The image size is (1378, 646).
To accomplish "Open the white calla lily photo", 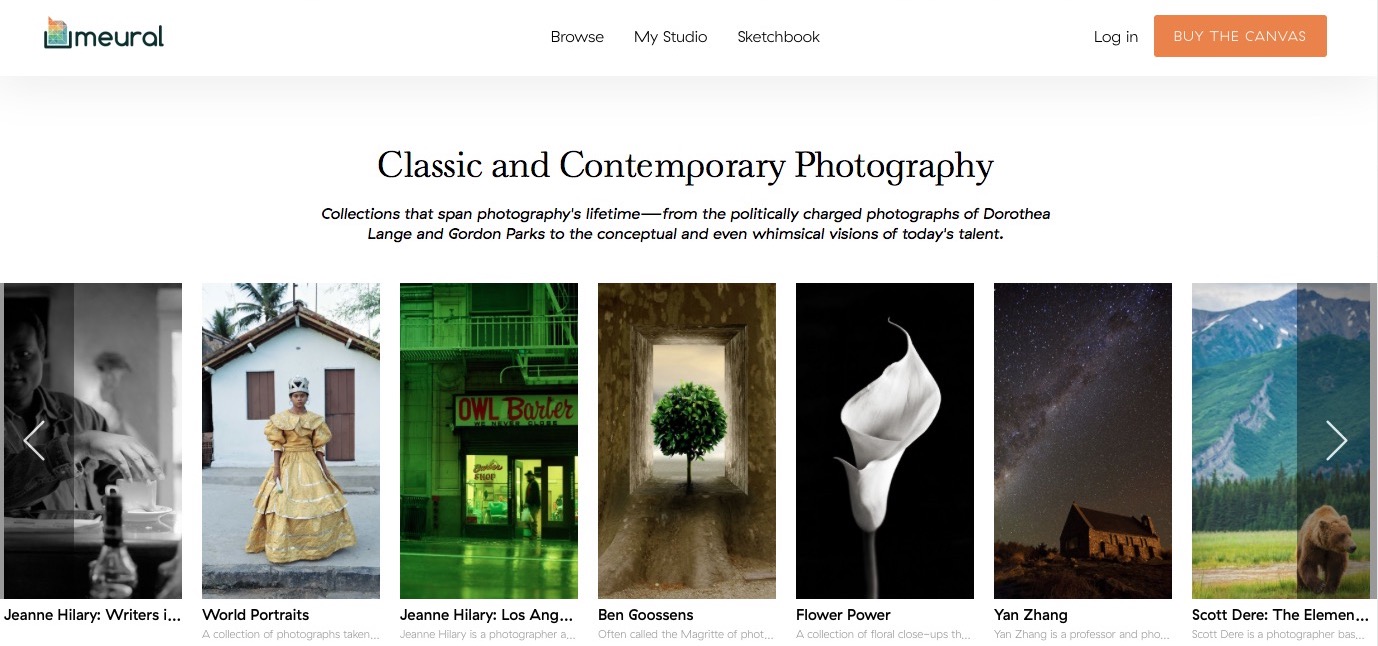I will click(885, 441).
